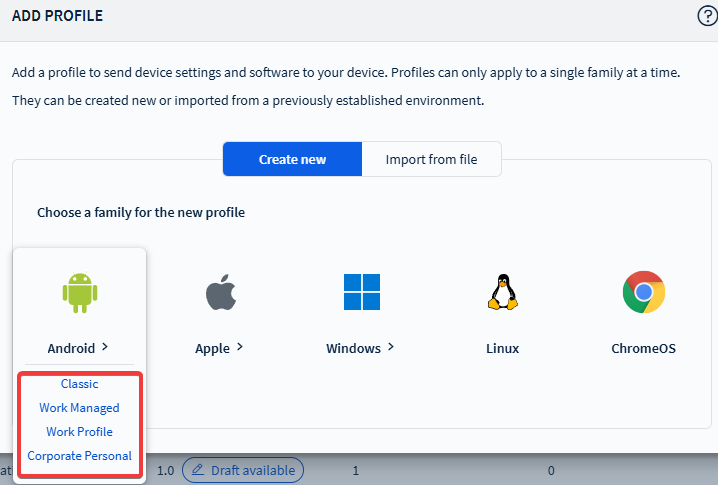Click the pencil icon in Draft available
Screen dimensions: 718x485
(198, 469)
